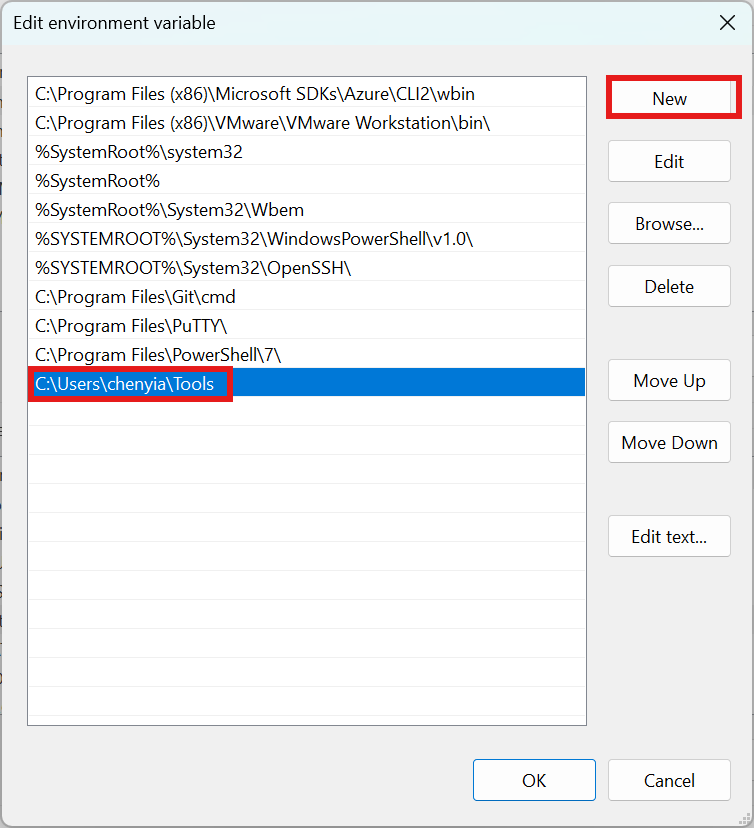Delete the selected path entry
The height and width of the screenshot is (828, 754).
click(x=669, y=286)
